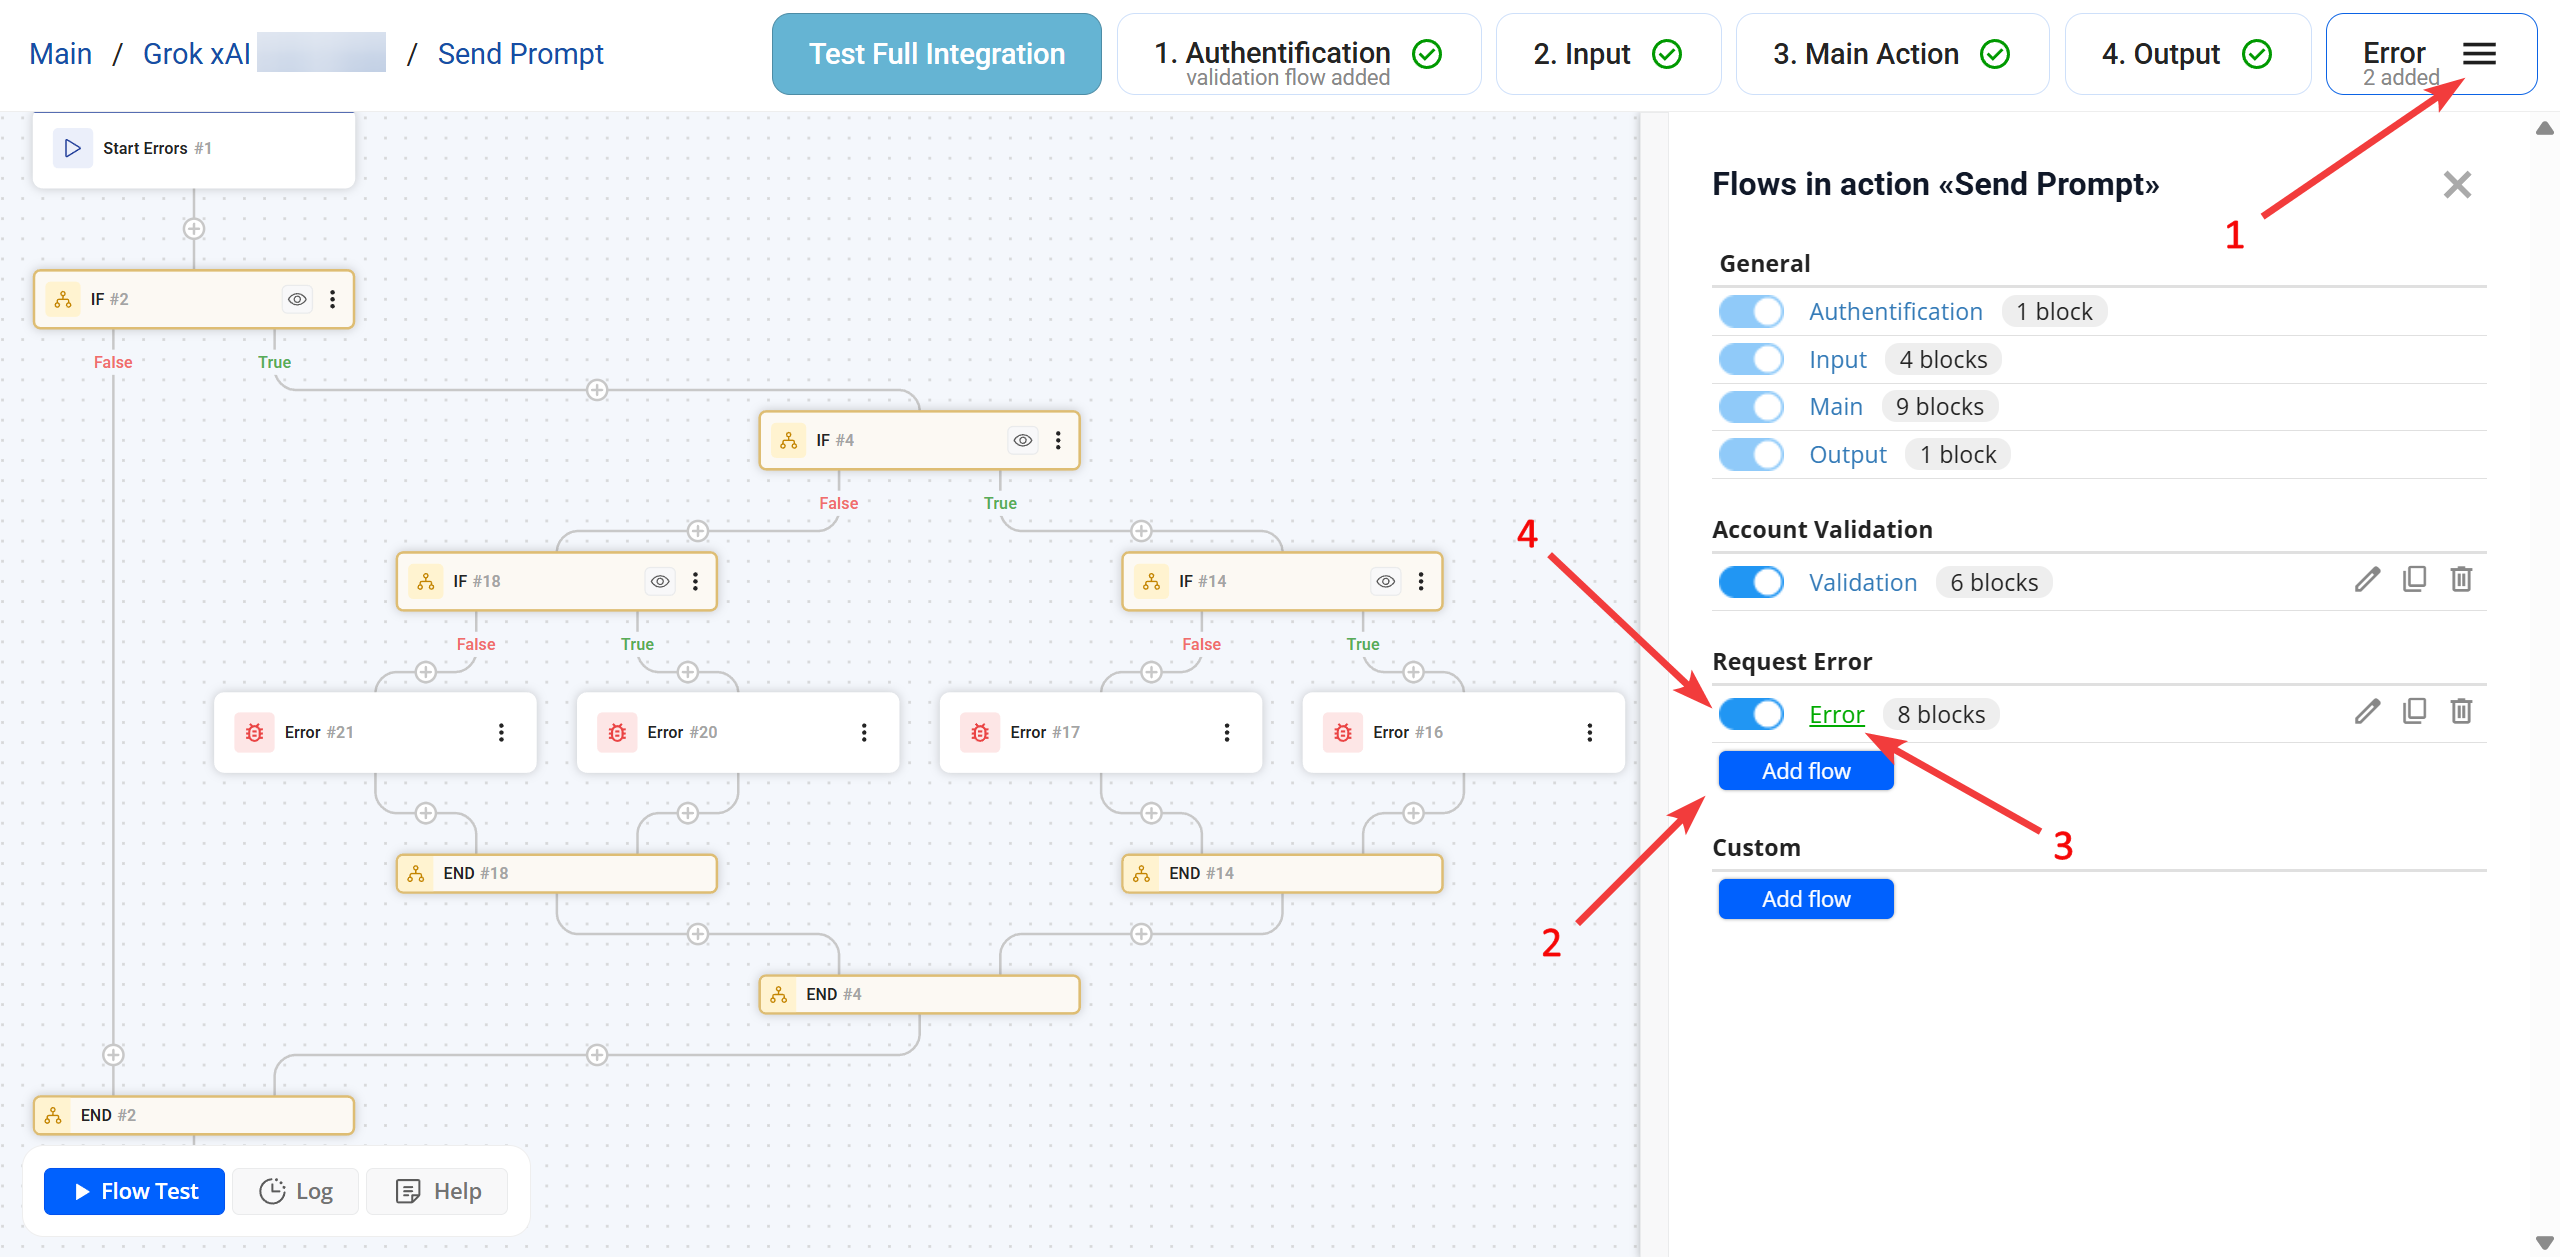The image size is (2560, 1257).
Task: Open three-dot menu on IF #2
Action: coord(333,299)
